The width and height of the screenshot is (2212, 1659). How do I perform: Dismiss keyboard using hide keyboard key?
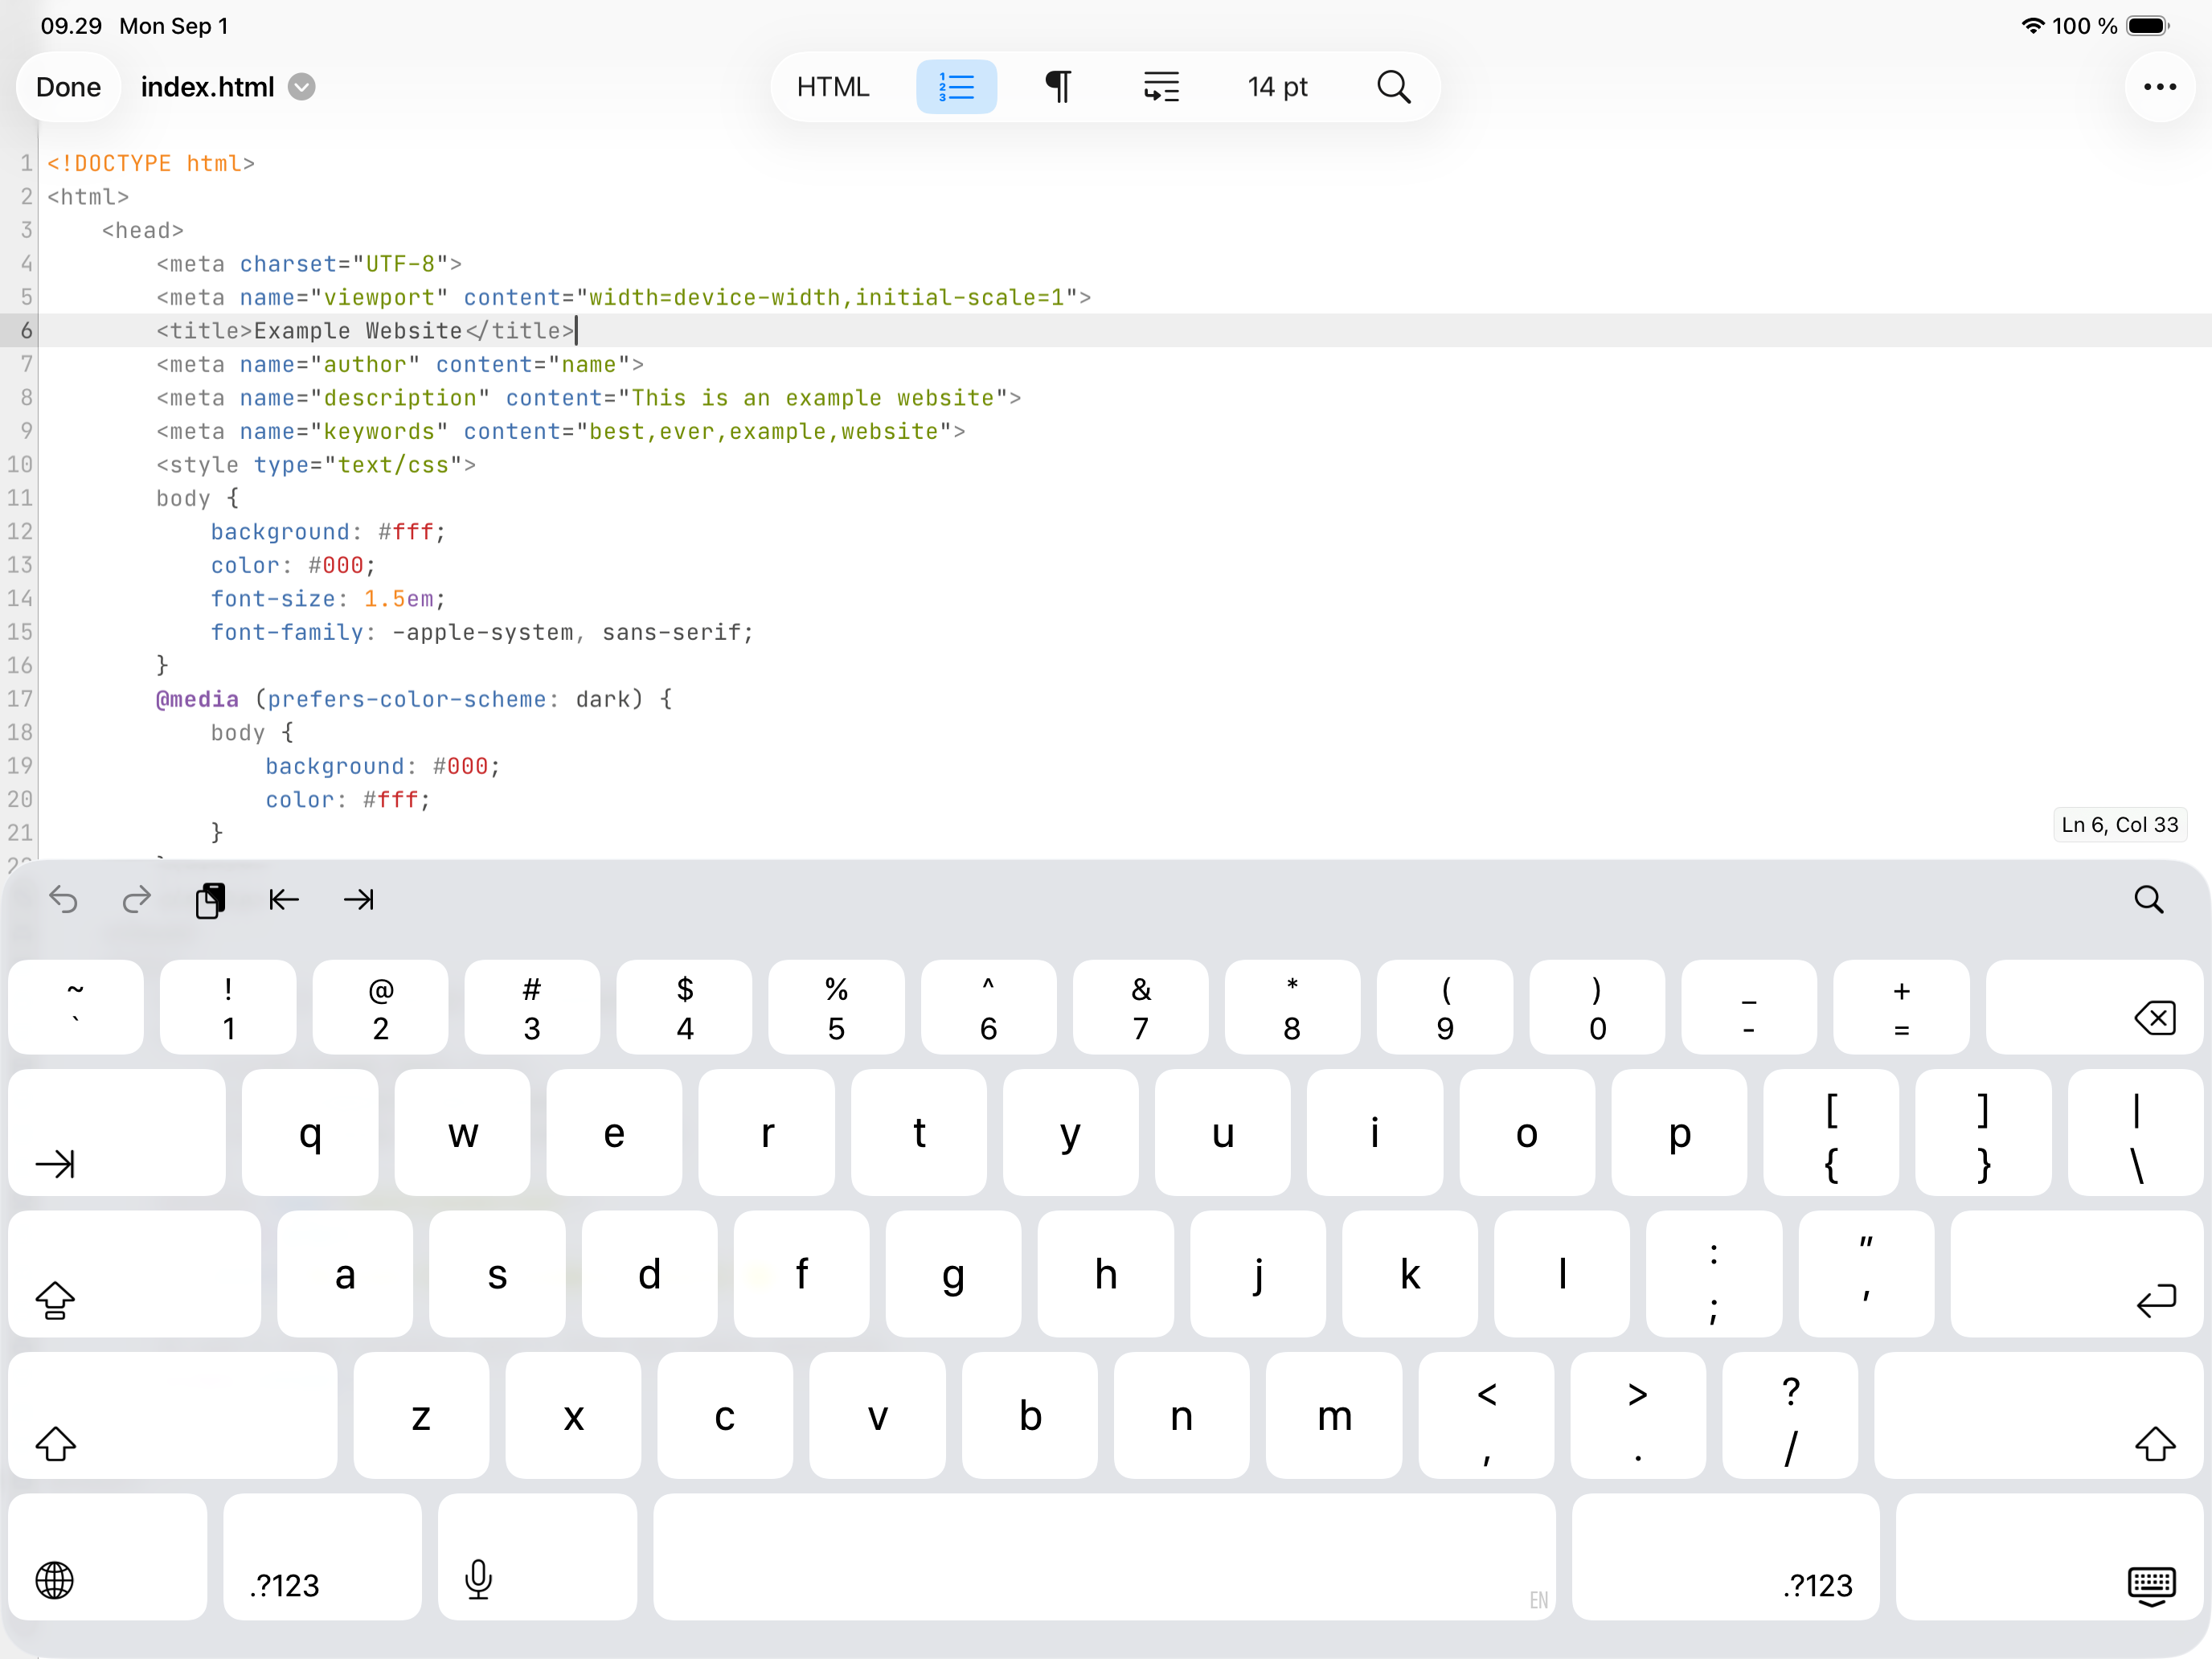[2150, 1584]
